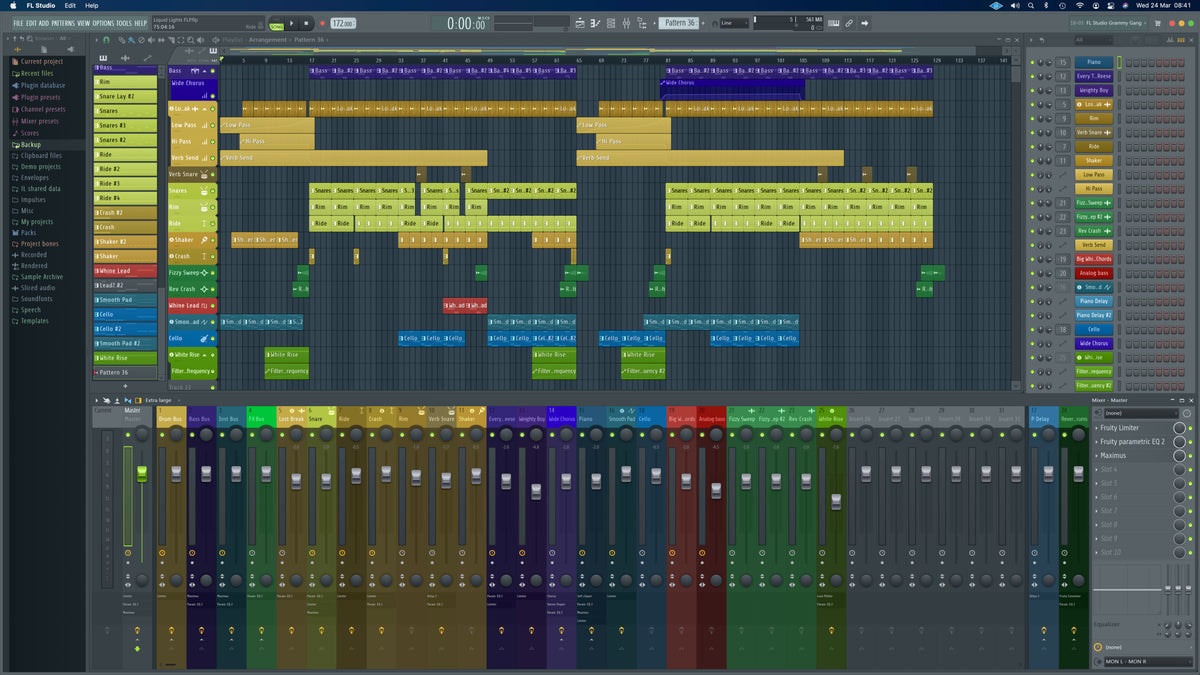Open the mixer input (none) dropdown at top
1200x675 pixels.
(x=1141, y=413)
